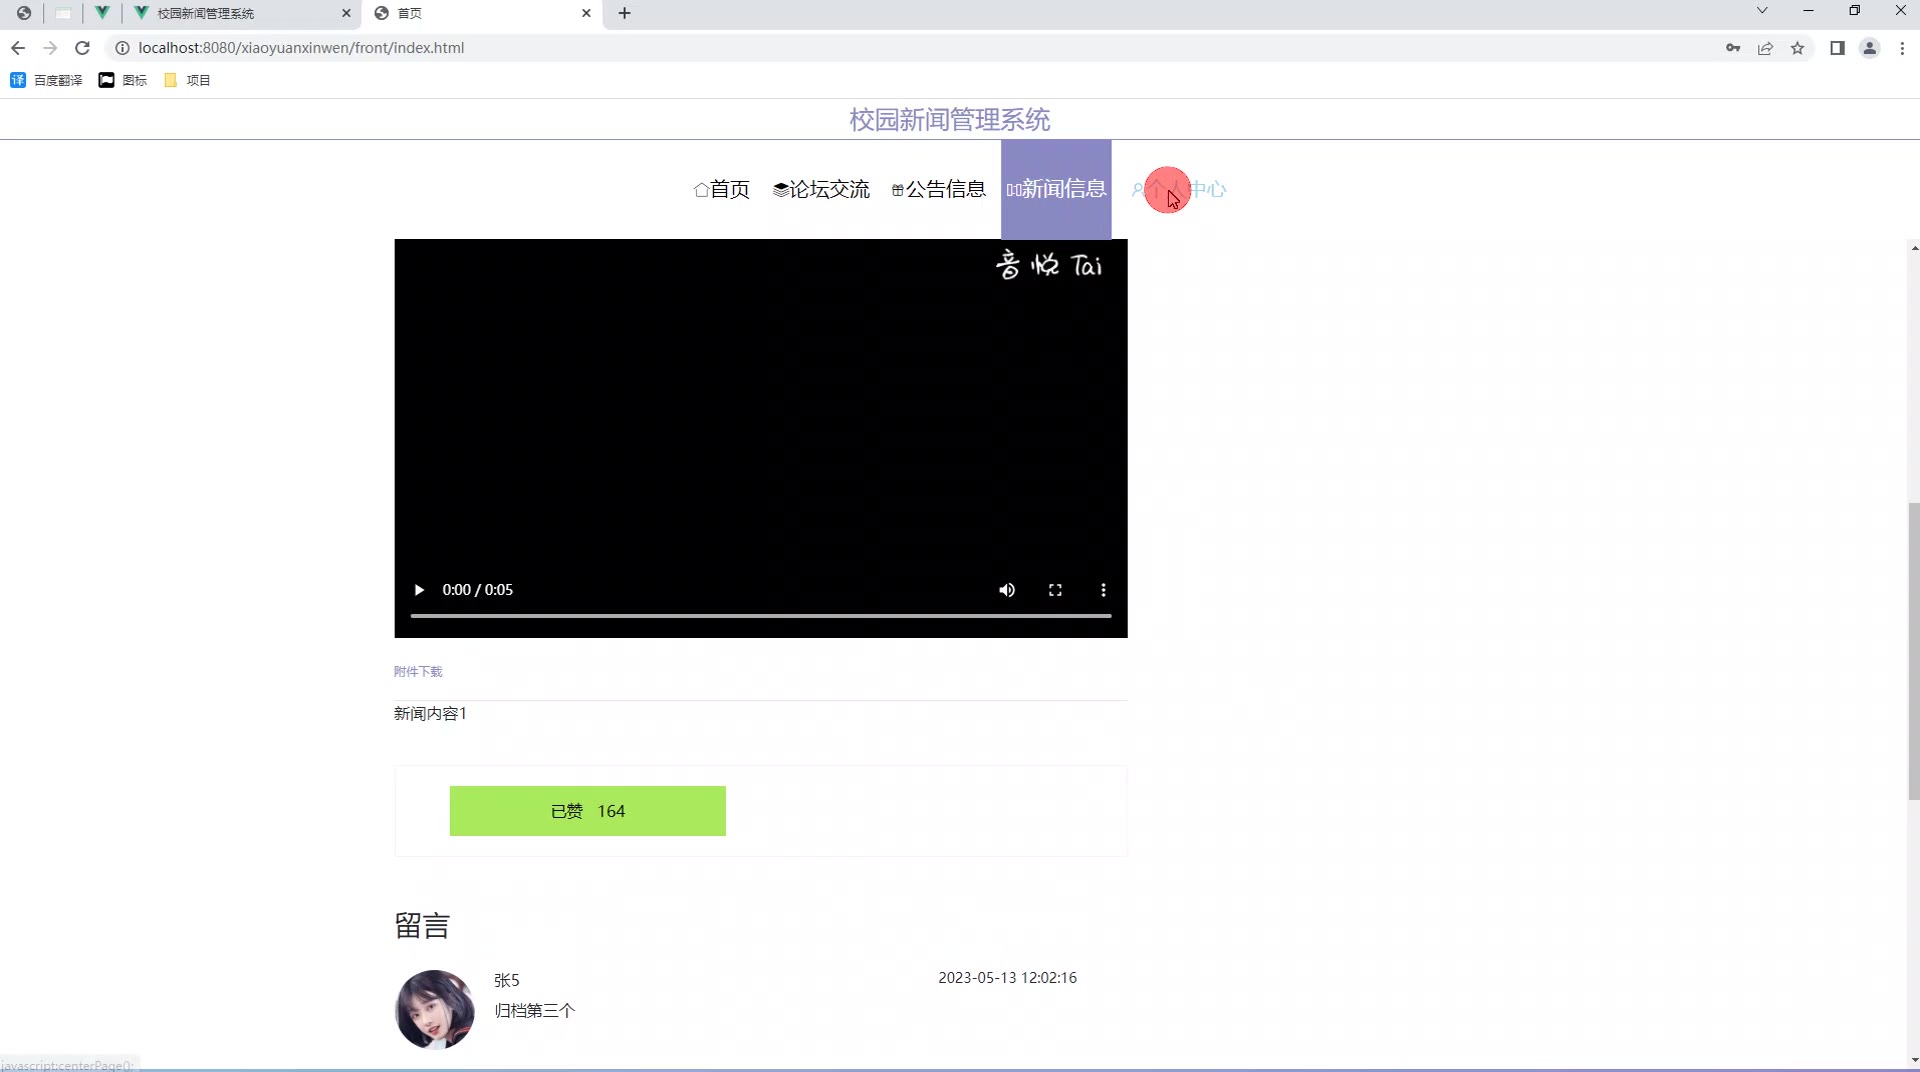Focus the localhost URL address bar
Screen dimensions: 1920x1072
[x=301, y=48]
